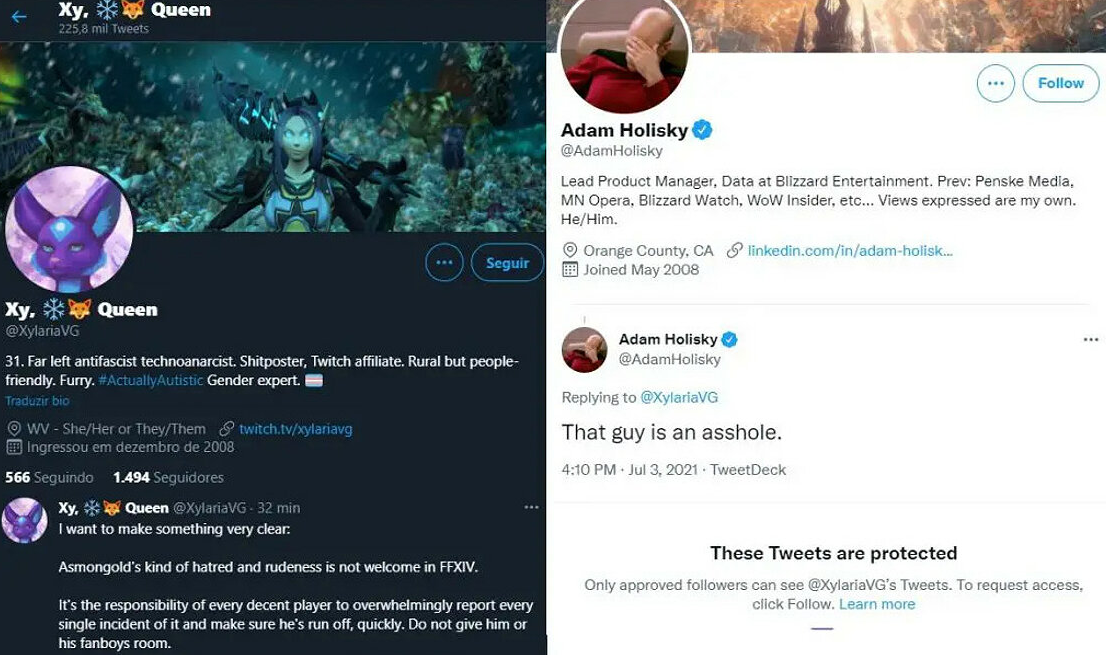Screen dimensions: 1106x655
Task: Click the Learn more link
Action: click(877, 604)
